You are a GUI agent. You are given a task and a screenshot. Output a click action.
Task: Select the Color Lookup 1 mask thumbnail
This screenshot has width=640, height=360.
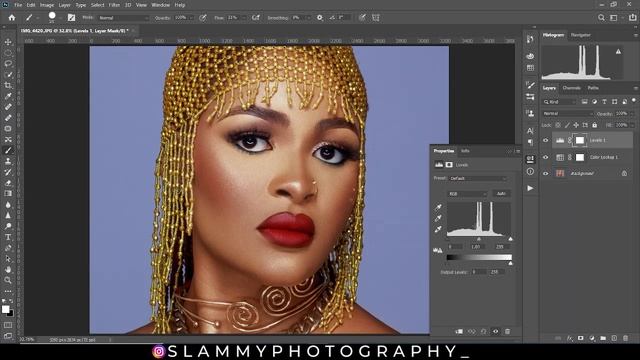coord(580,157)
